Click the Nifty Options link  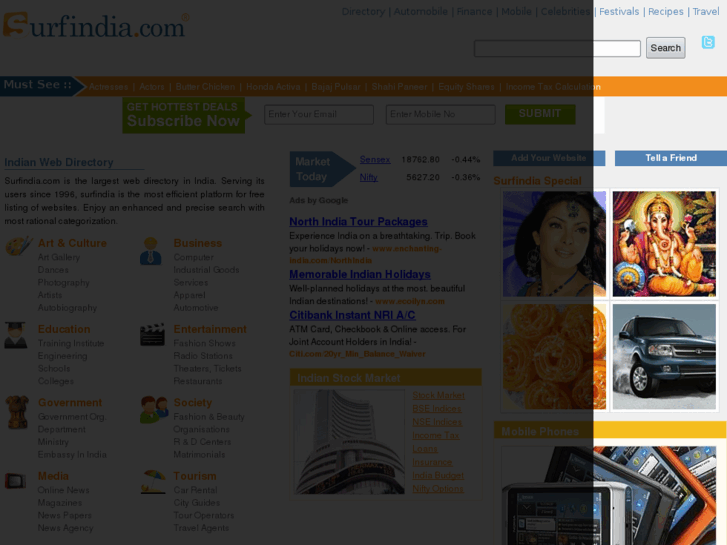438,489
